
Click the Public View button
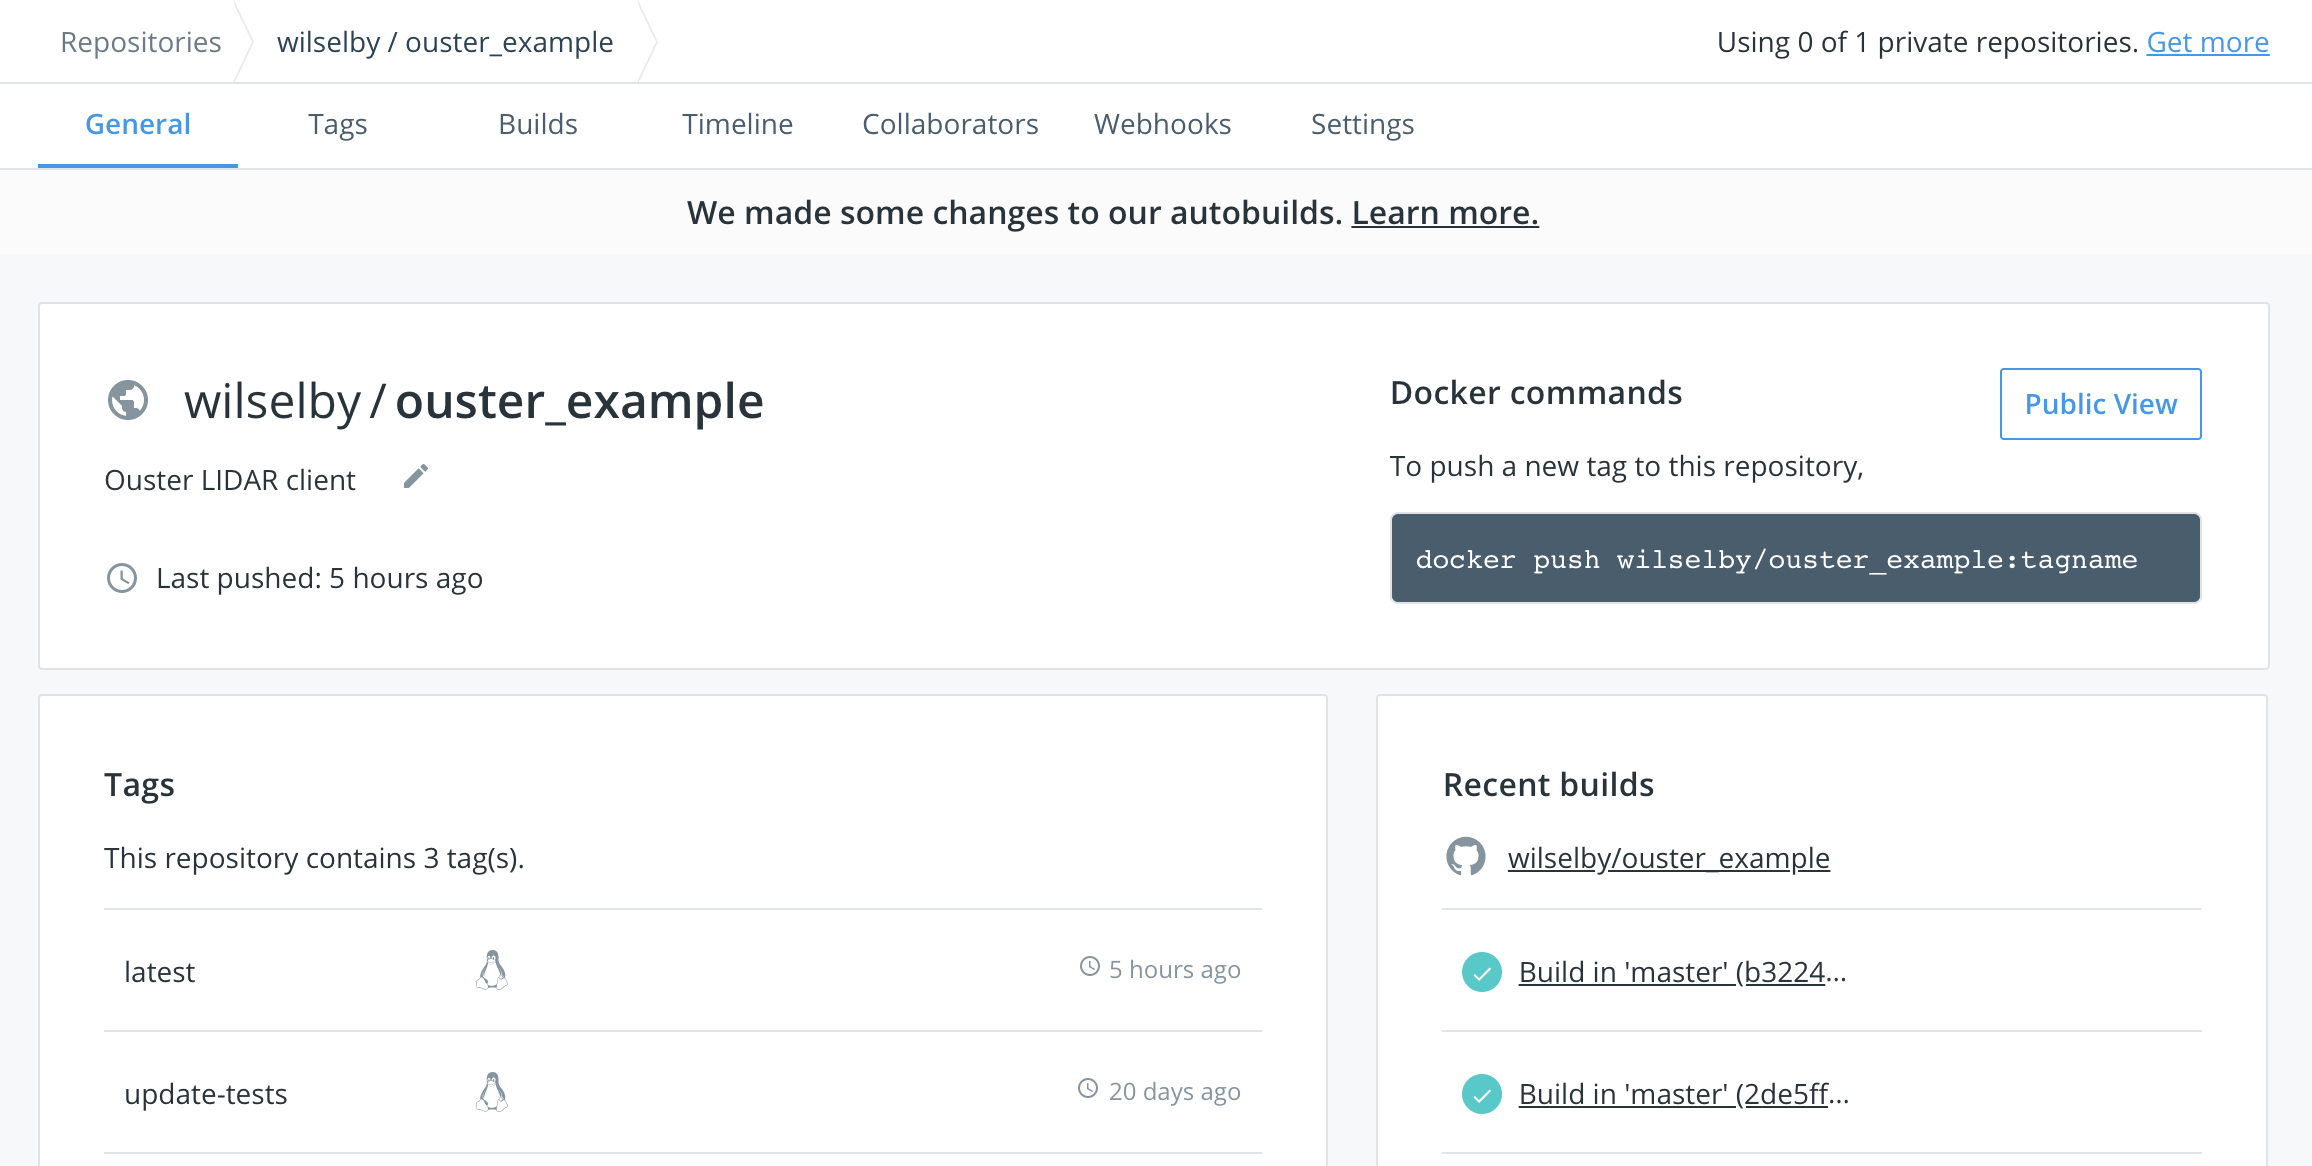click(2101, 404)
